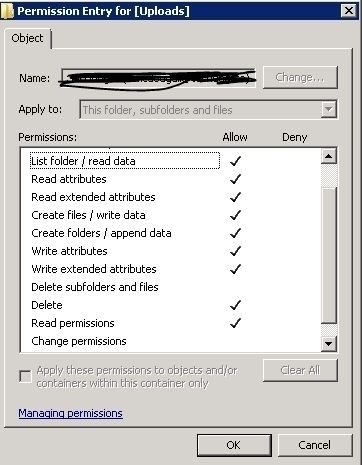Image resolution: width=362 pixels, height=465 pixels.
Task: Toggle Allow checkmark for Delete permission
Action: pyautogui.click(x=235, y=305)
